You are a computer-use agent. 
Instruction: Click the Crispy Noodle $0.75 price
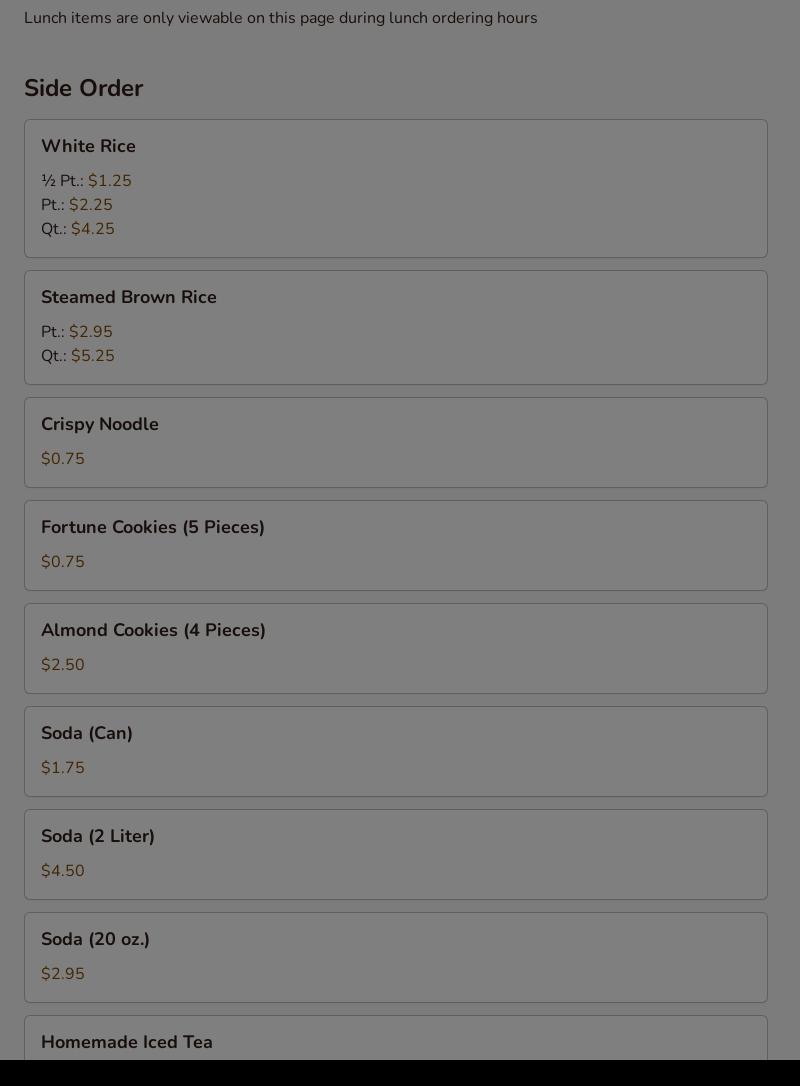[x=62, y=459]
